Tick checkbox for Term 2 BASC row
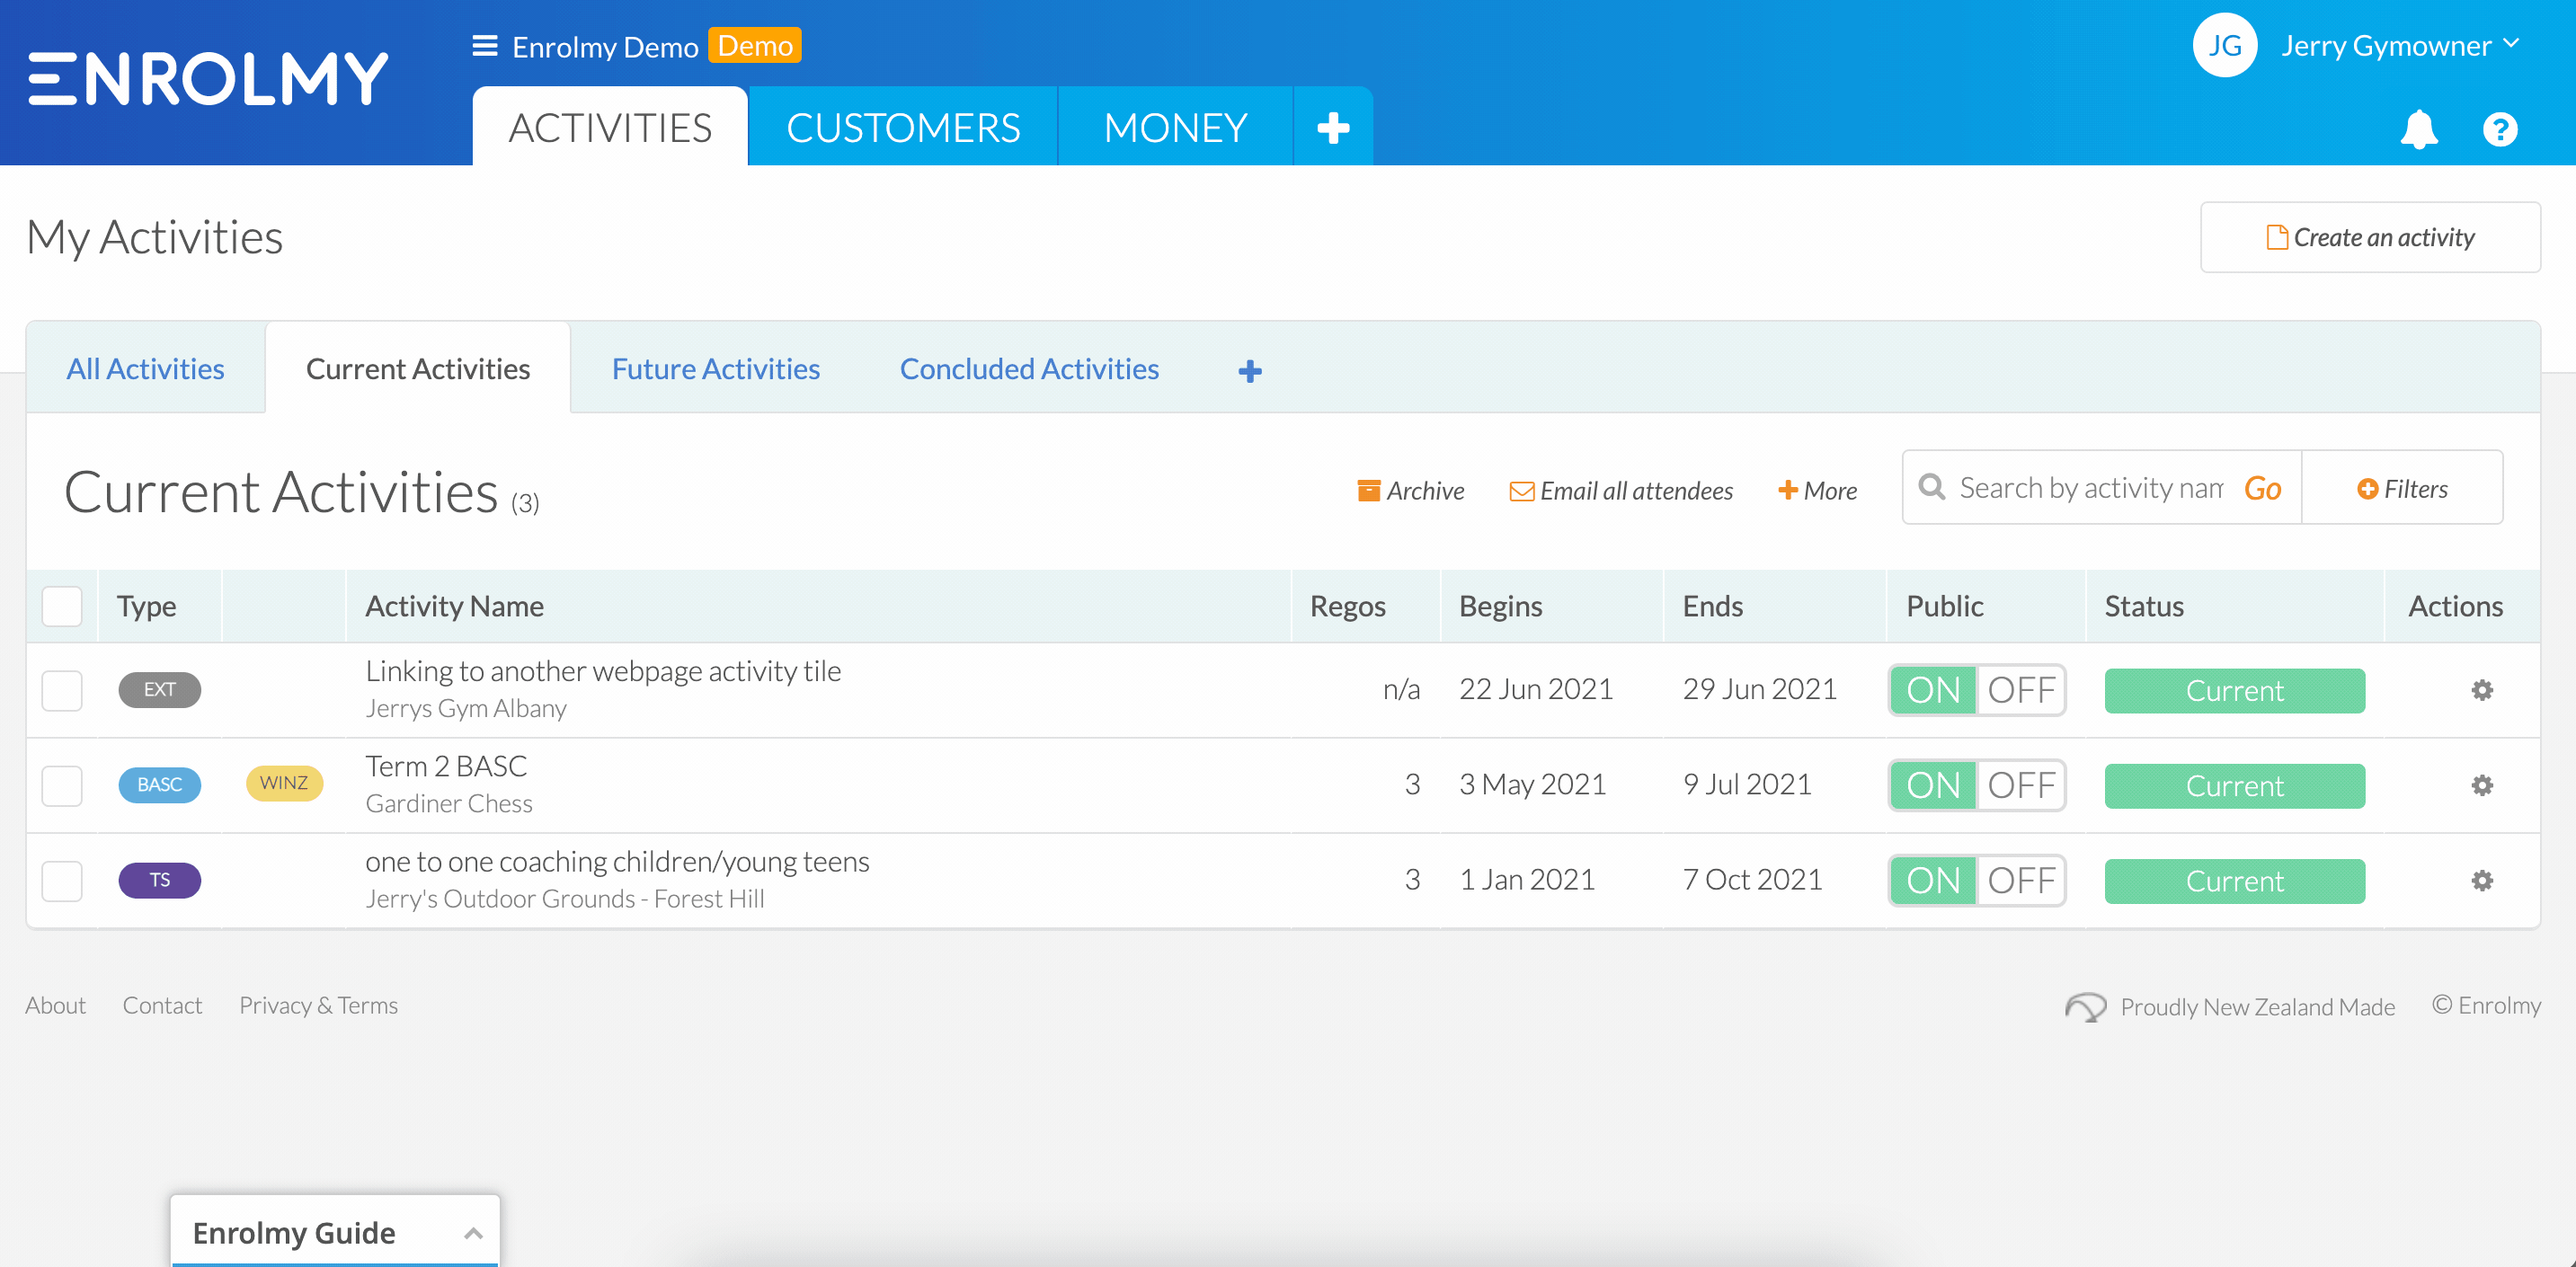2576x1267 pixels. click(62, 785)
